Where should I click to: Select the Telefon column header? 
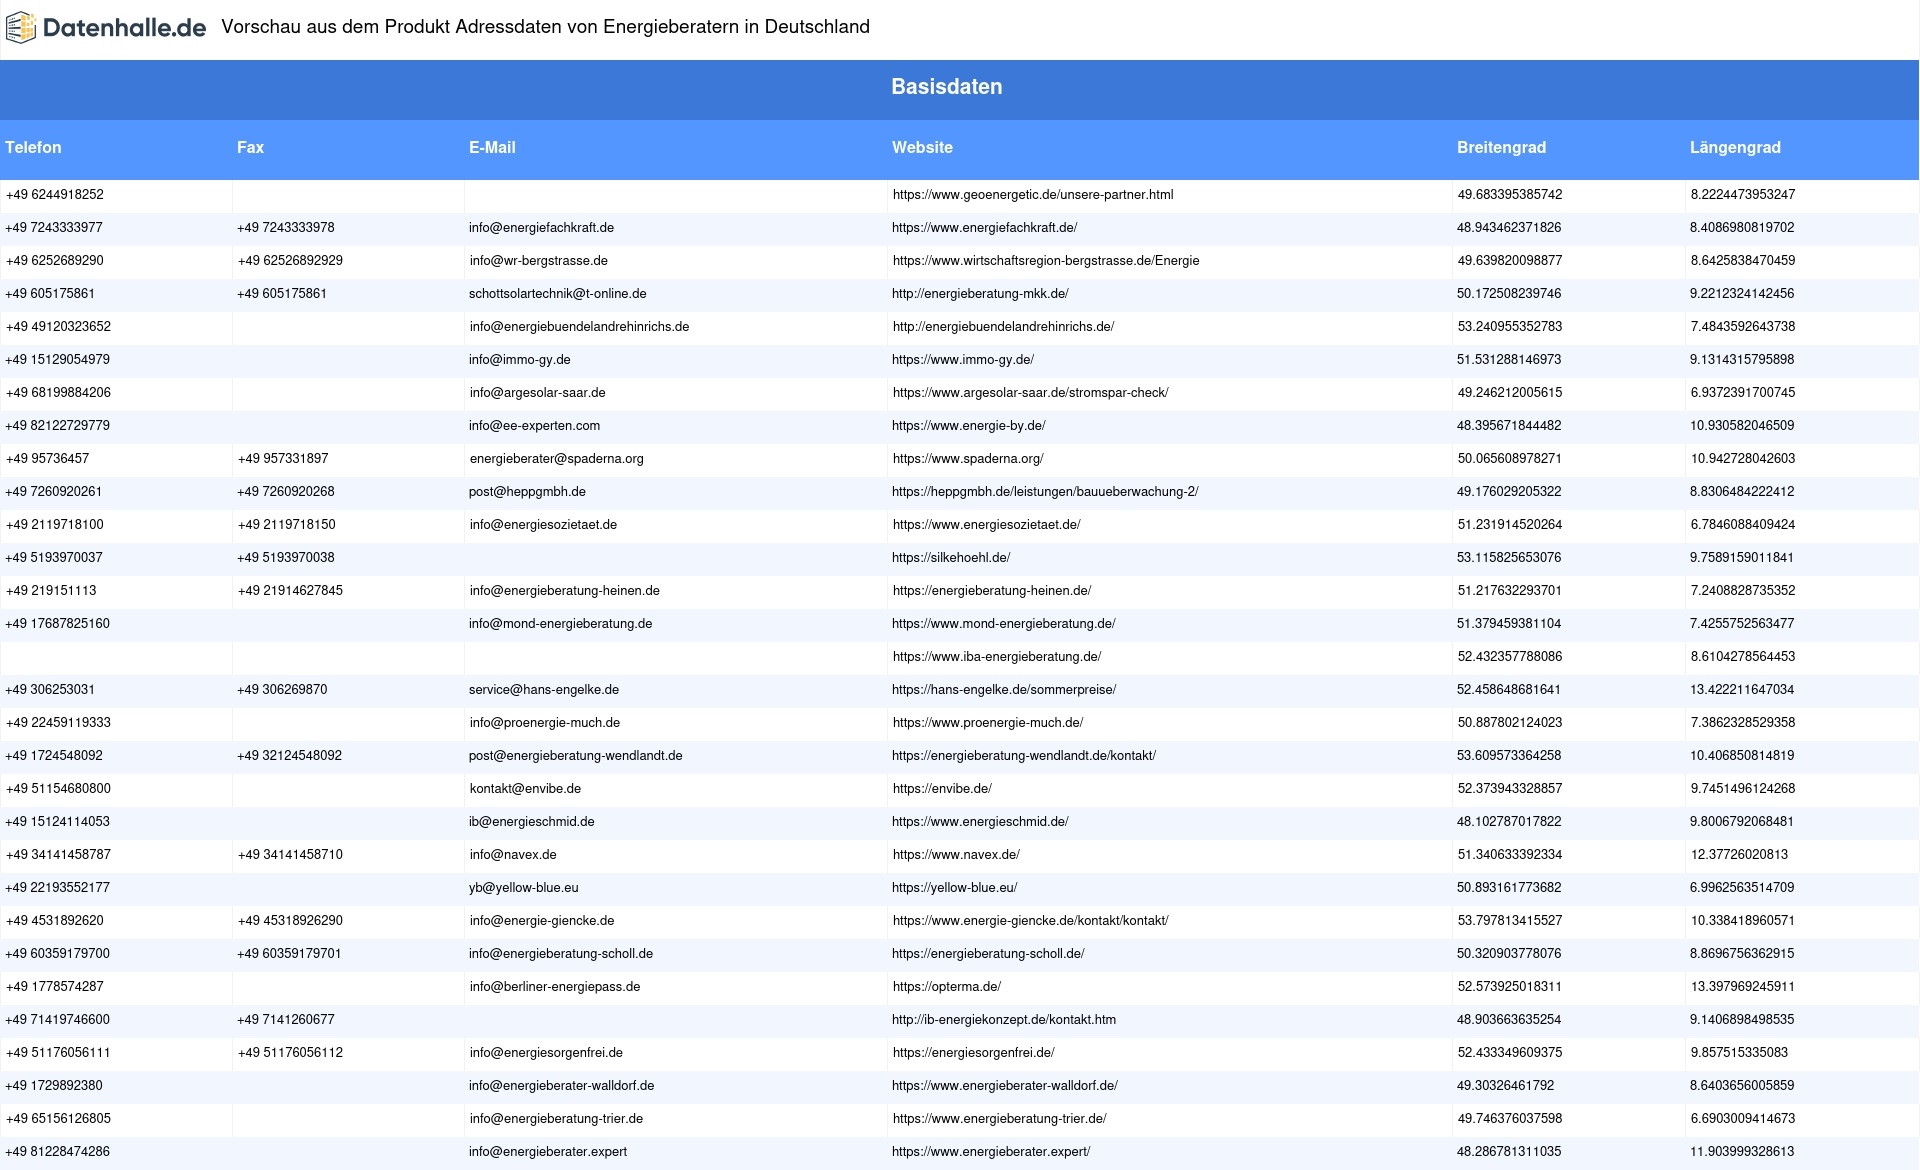click(33, 148)
